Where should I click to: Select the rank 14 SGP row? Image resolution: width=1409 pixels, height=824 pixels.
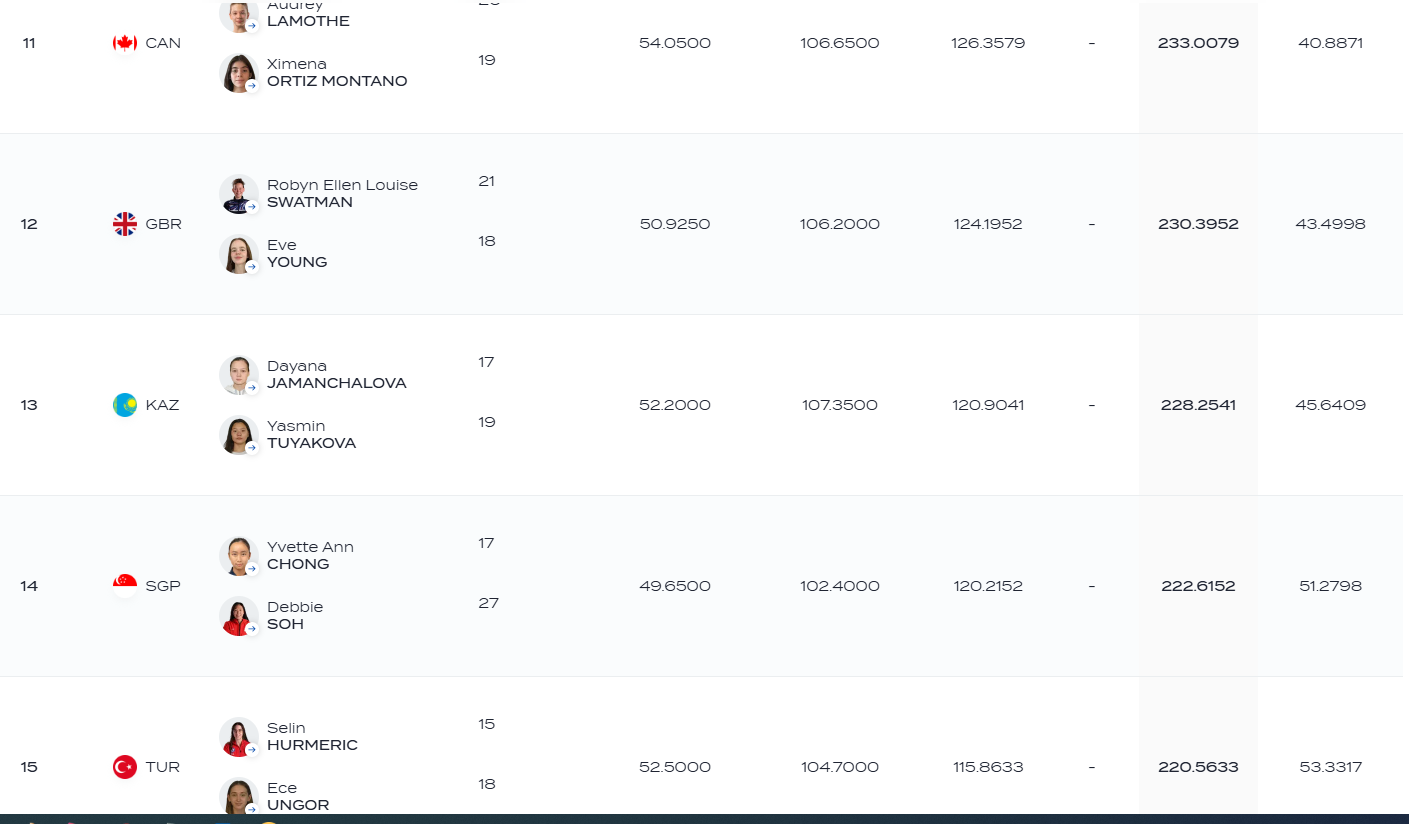(x=704, y=586)
